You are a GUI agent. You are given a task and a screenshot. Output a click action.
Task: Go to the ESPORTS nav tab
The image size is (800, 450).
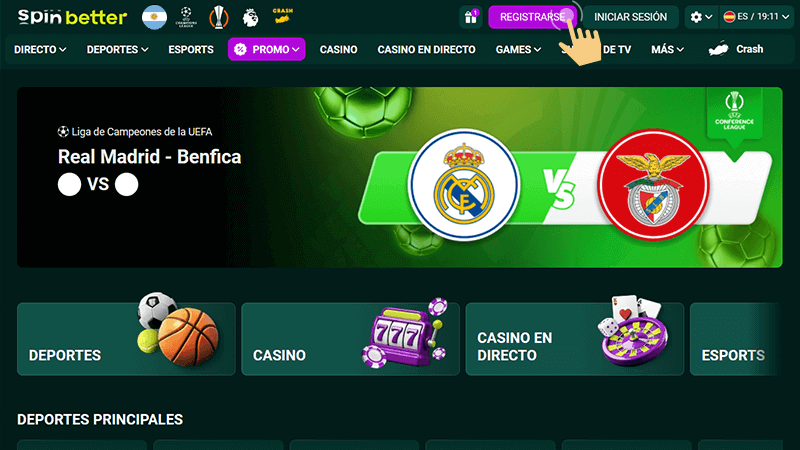[x=191, y=49]
